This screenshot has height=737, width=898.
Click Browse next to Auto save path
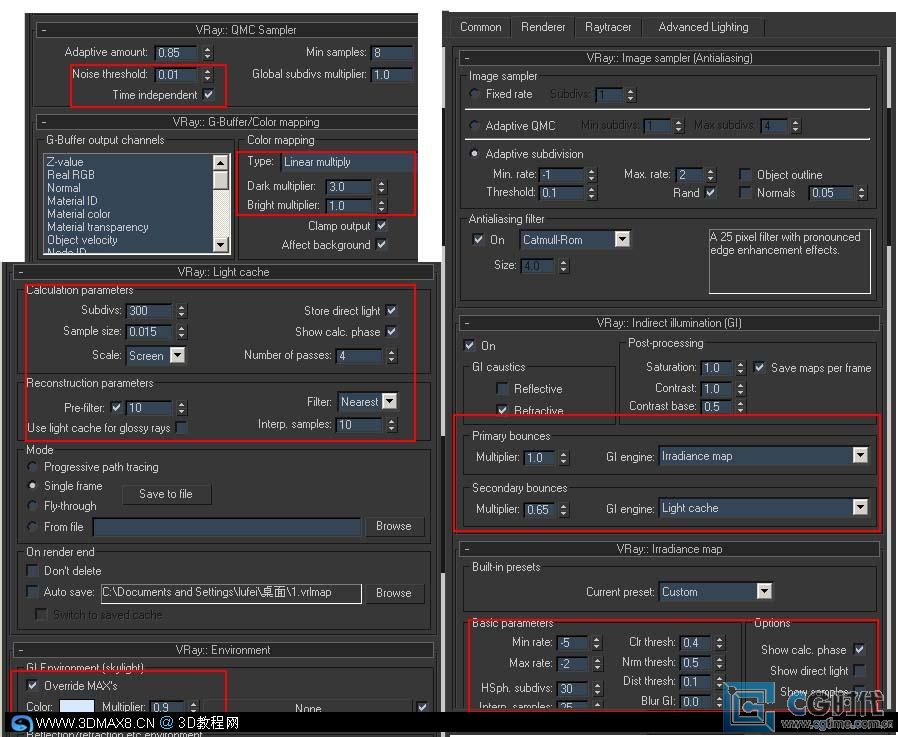(x=393, y=593)
